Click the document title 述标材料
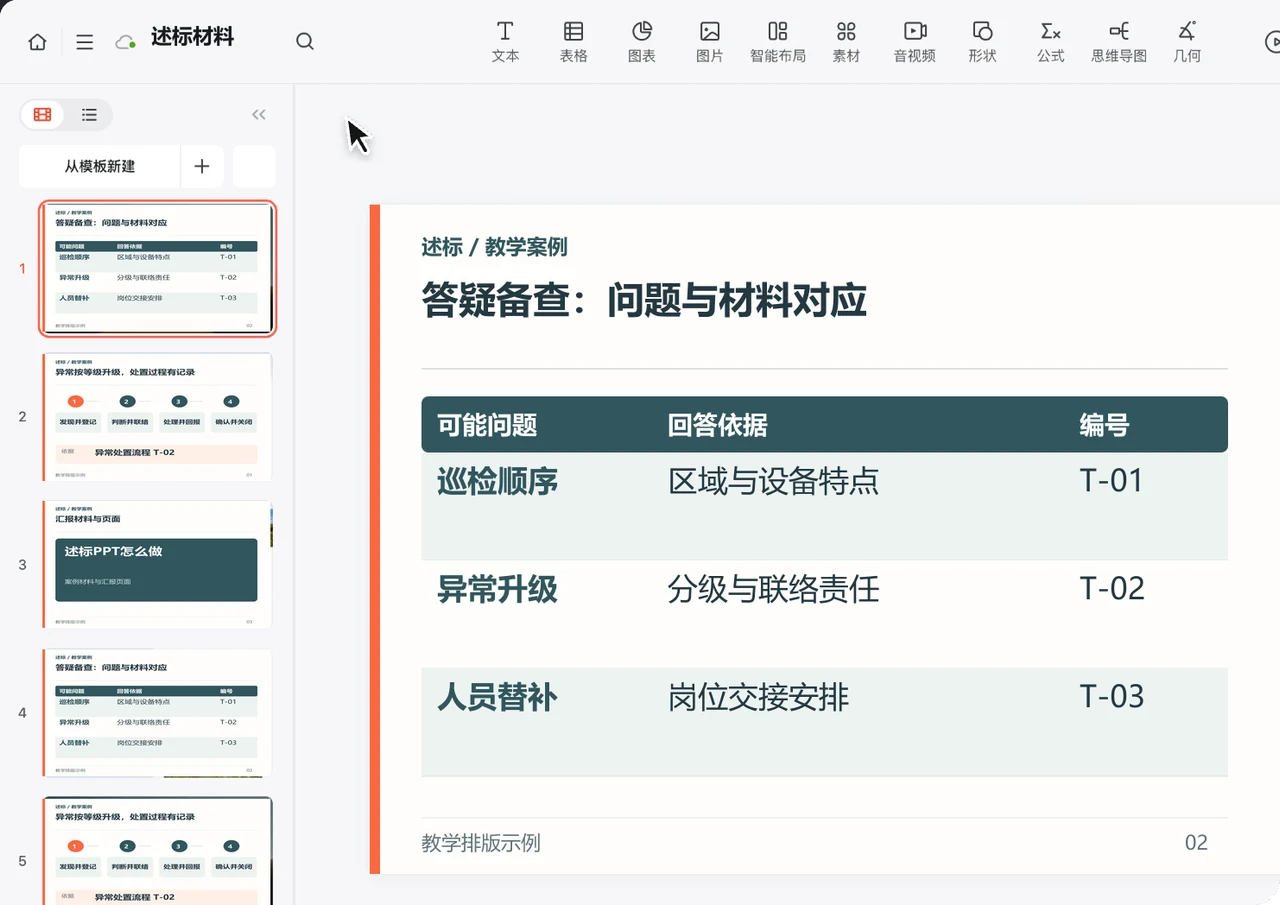 click(192, 38)
